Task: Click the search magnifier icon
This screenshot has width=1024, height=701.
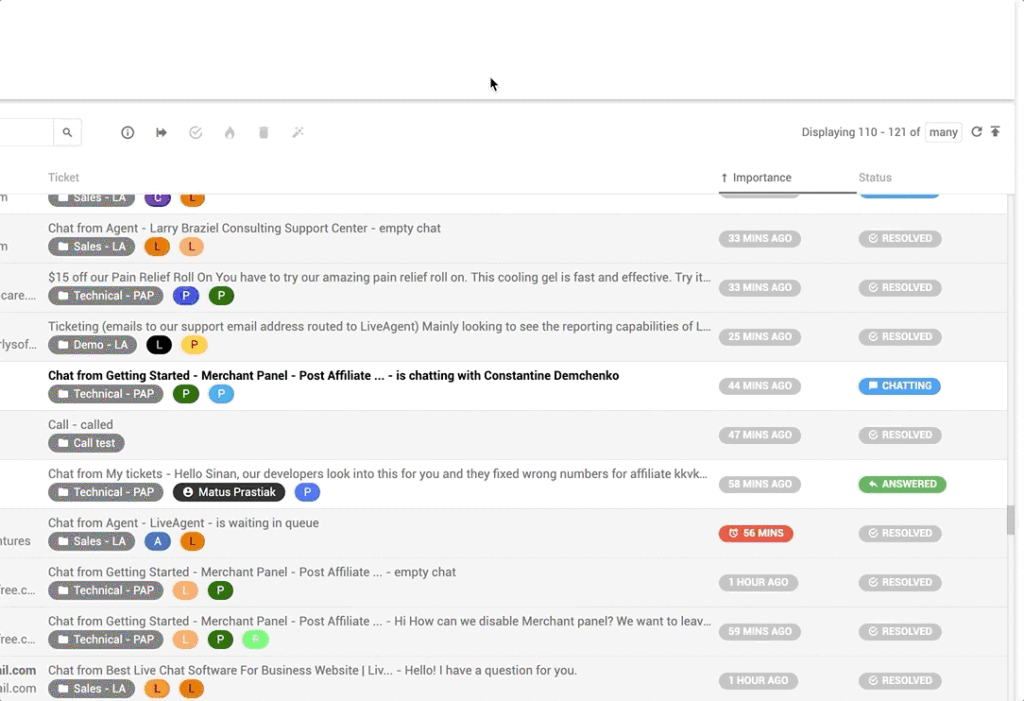Action: (67, 131)
